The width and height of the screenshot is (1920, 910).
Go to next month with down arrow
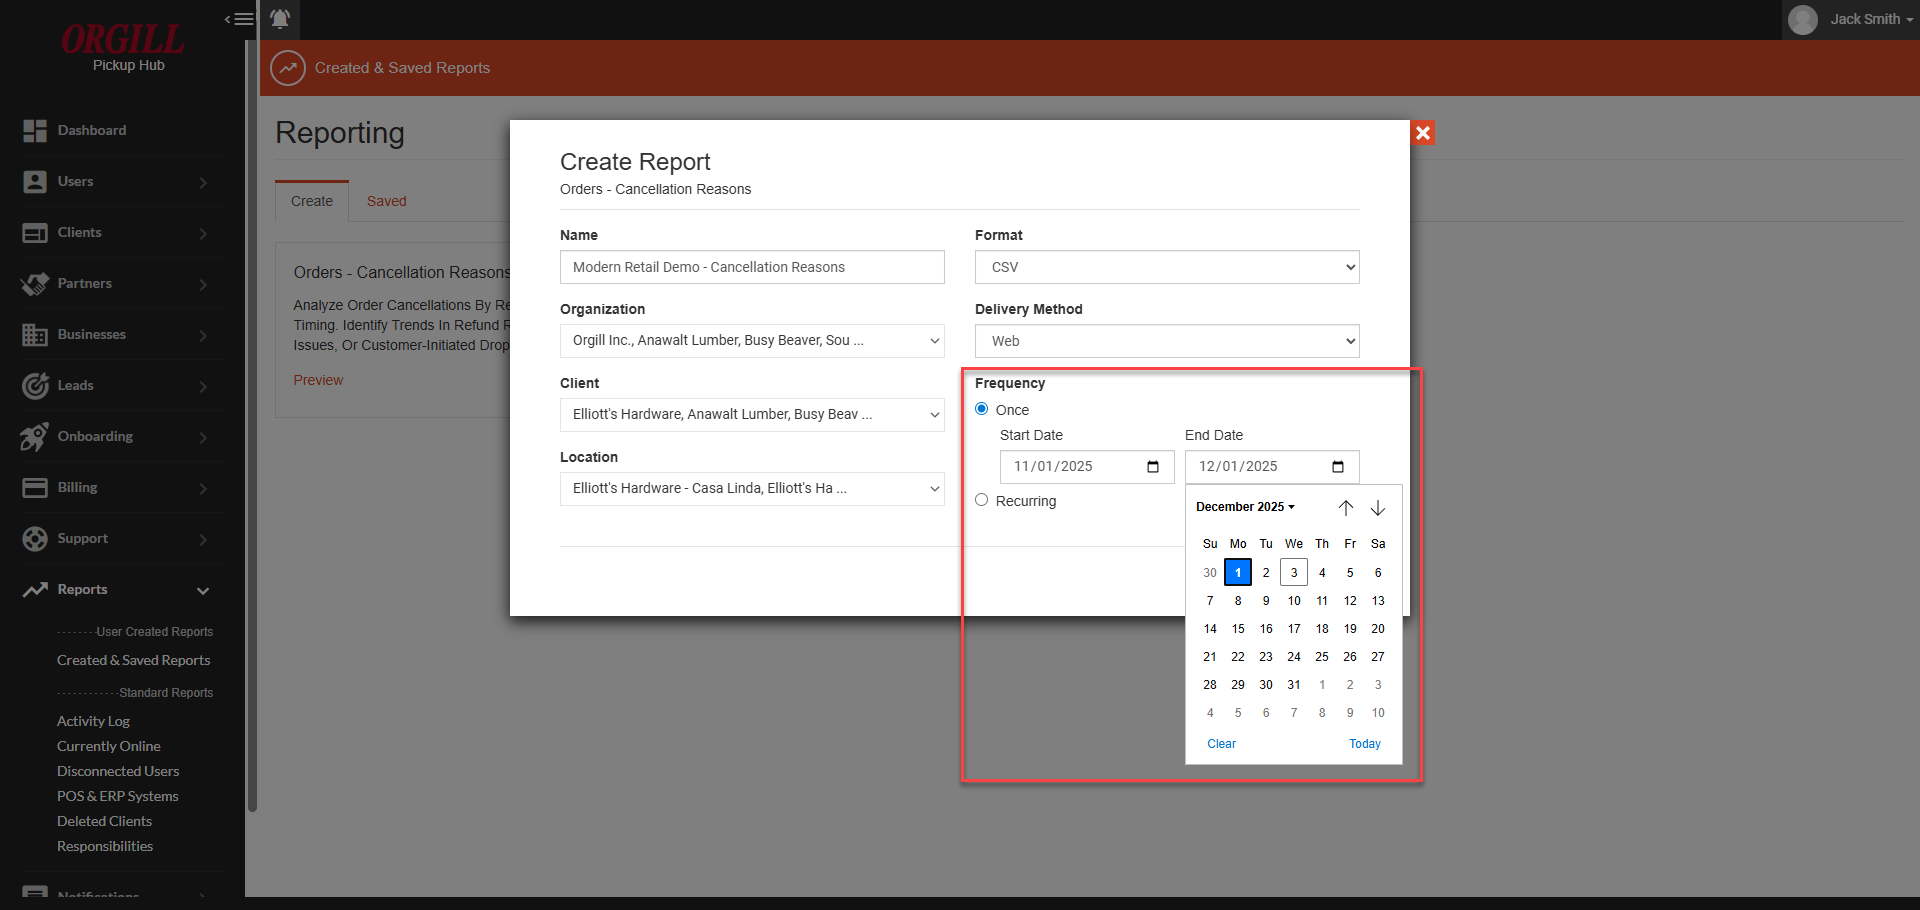pos(1378,508)
